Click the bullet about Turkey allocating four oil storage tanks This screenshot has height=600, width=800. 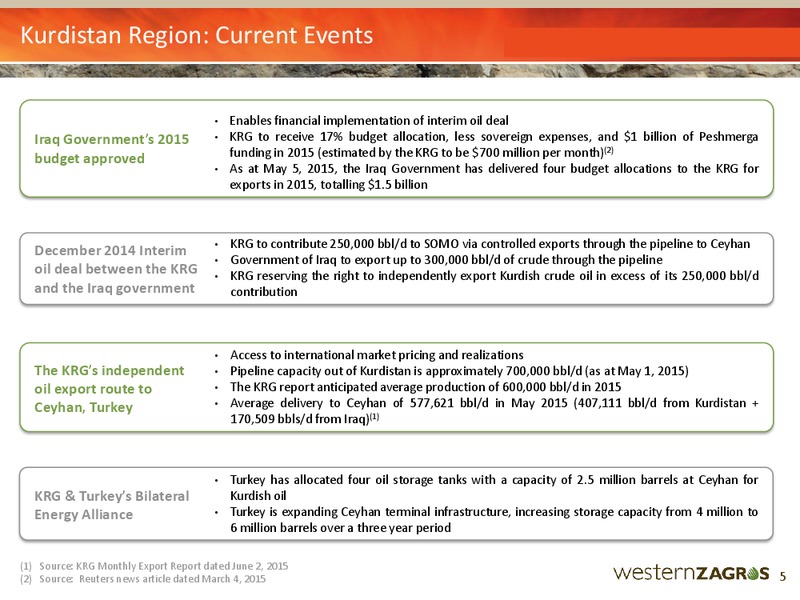coord(494,487)
